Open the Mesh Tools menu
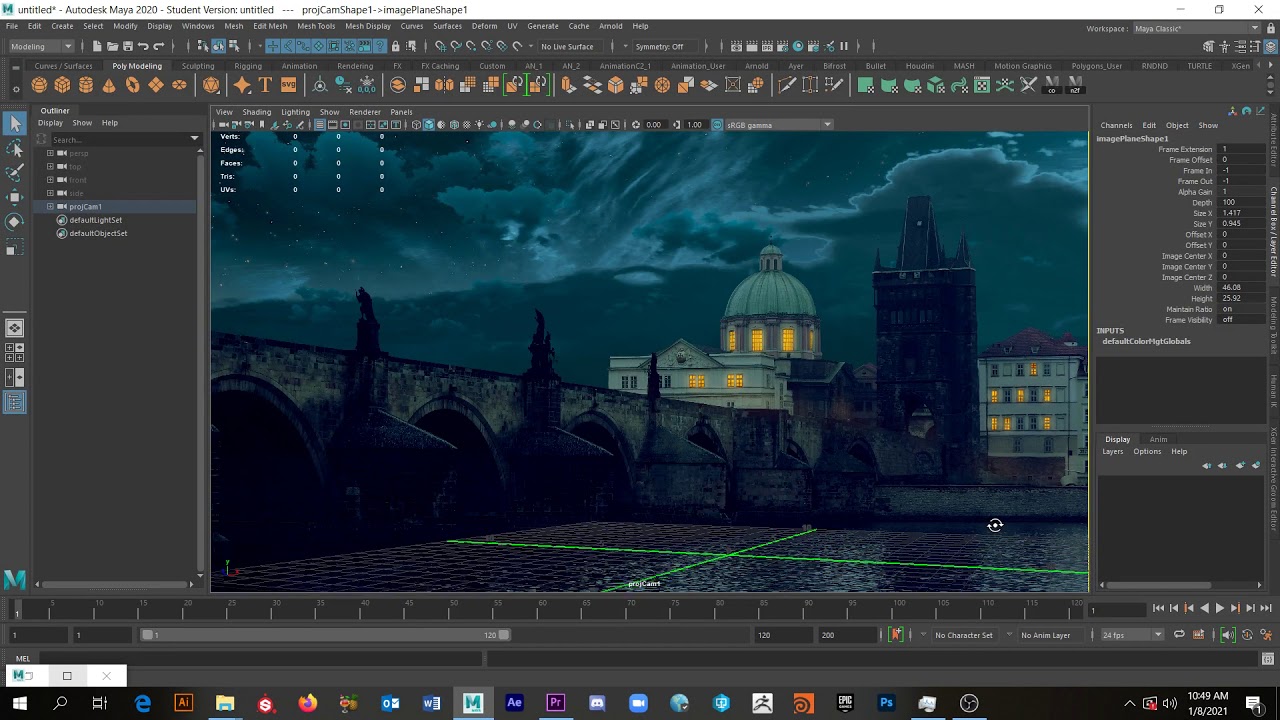This screenshot has width=1280, height=720. pyautogui.click(x=316, y=26)
